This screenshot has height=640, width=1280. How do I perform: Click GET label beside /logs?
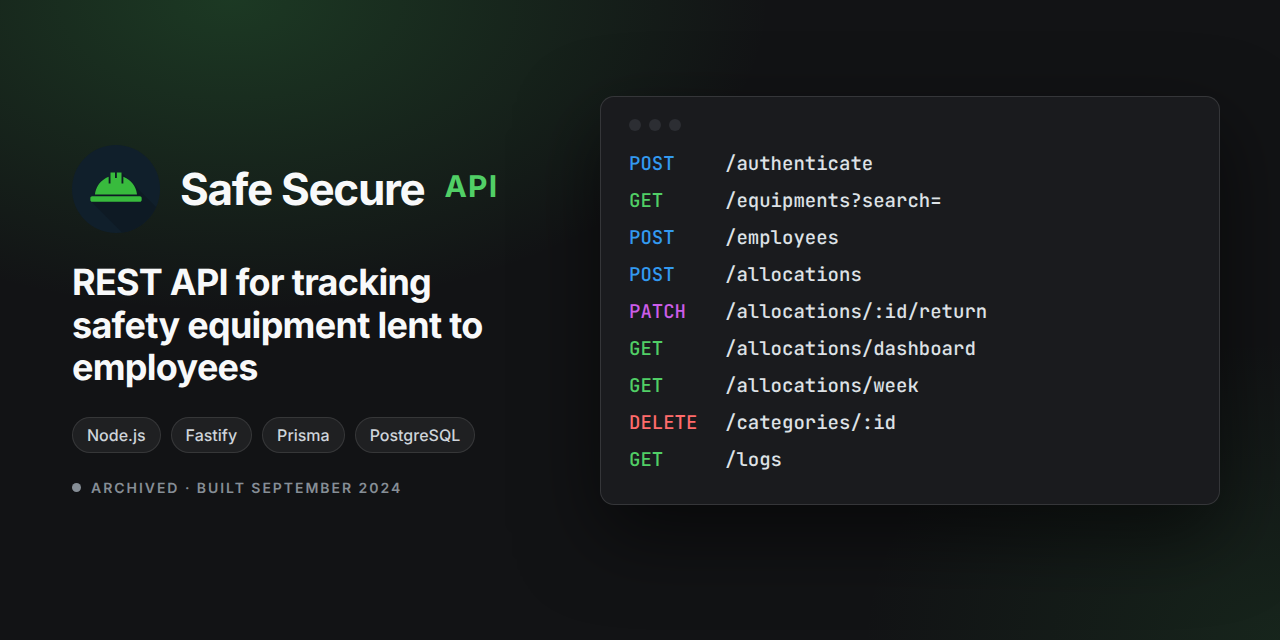point(646,459)
